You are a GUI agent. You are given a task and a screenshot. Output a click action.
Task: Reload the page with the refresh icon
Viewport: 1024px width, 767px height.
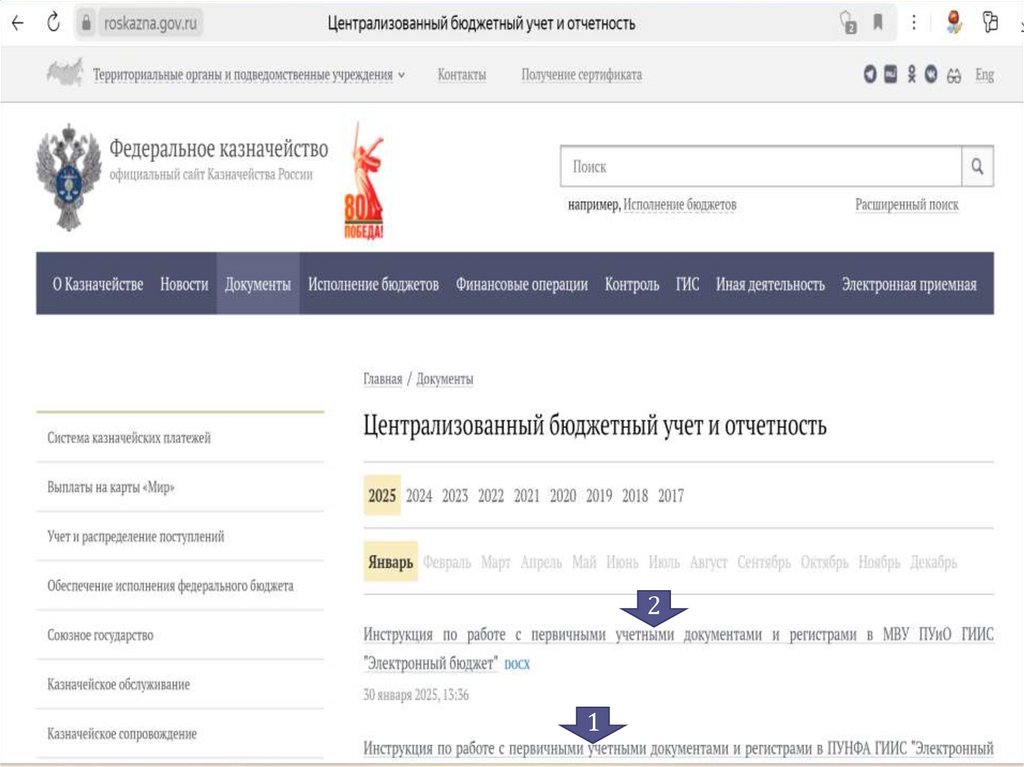click(54, 23)
